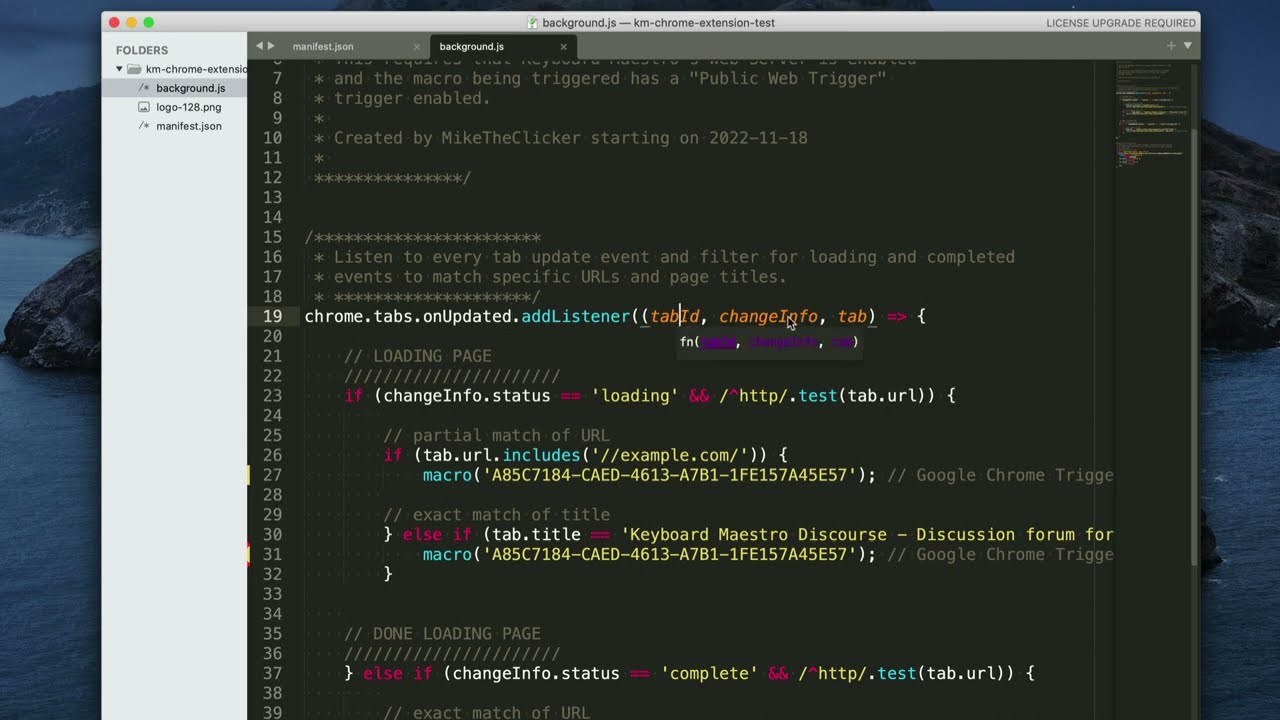Click the minimap code overview

pos(1152,113)
